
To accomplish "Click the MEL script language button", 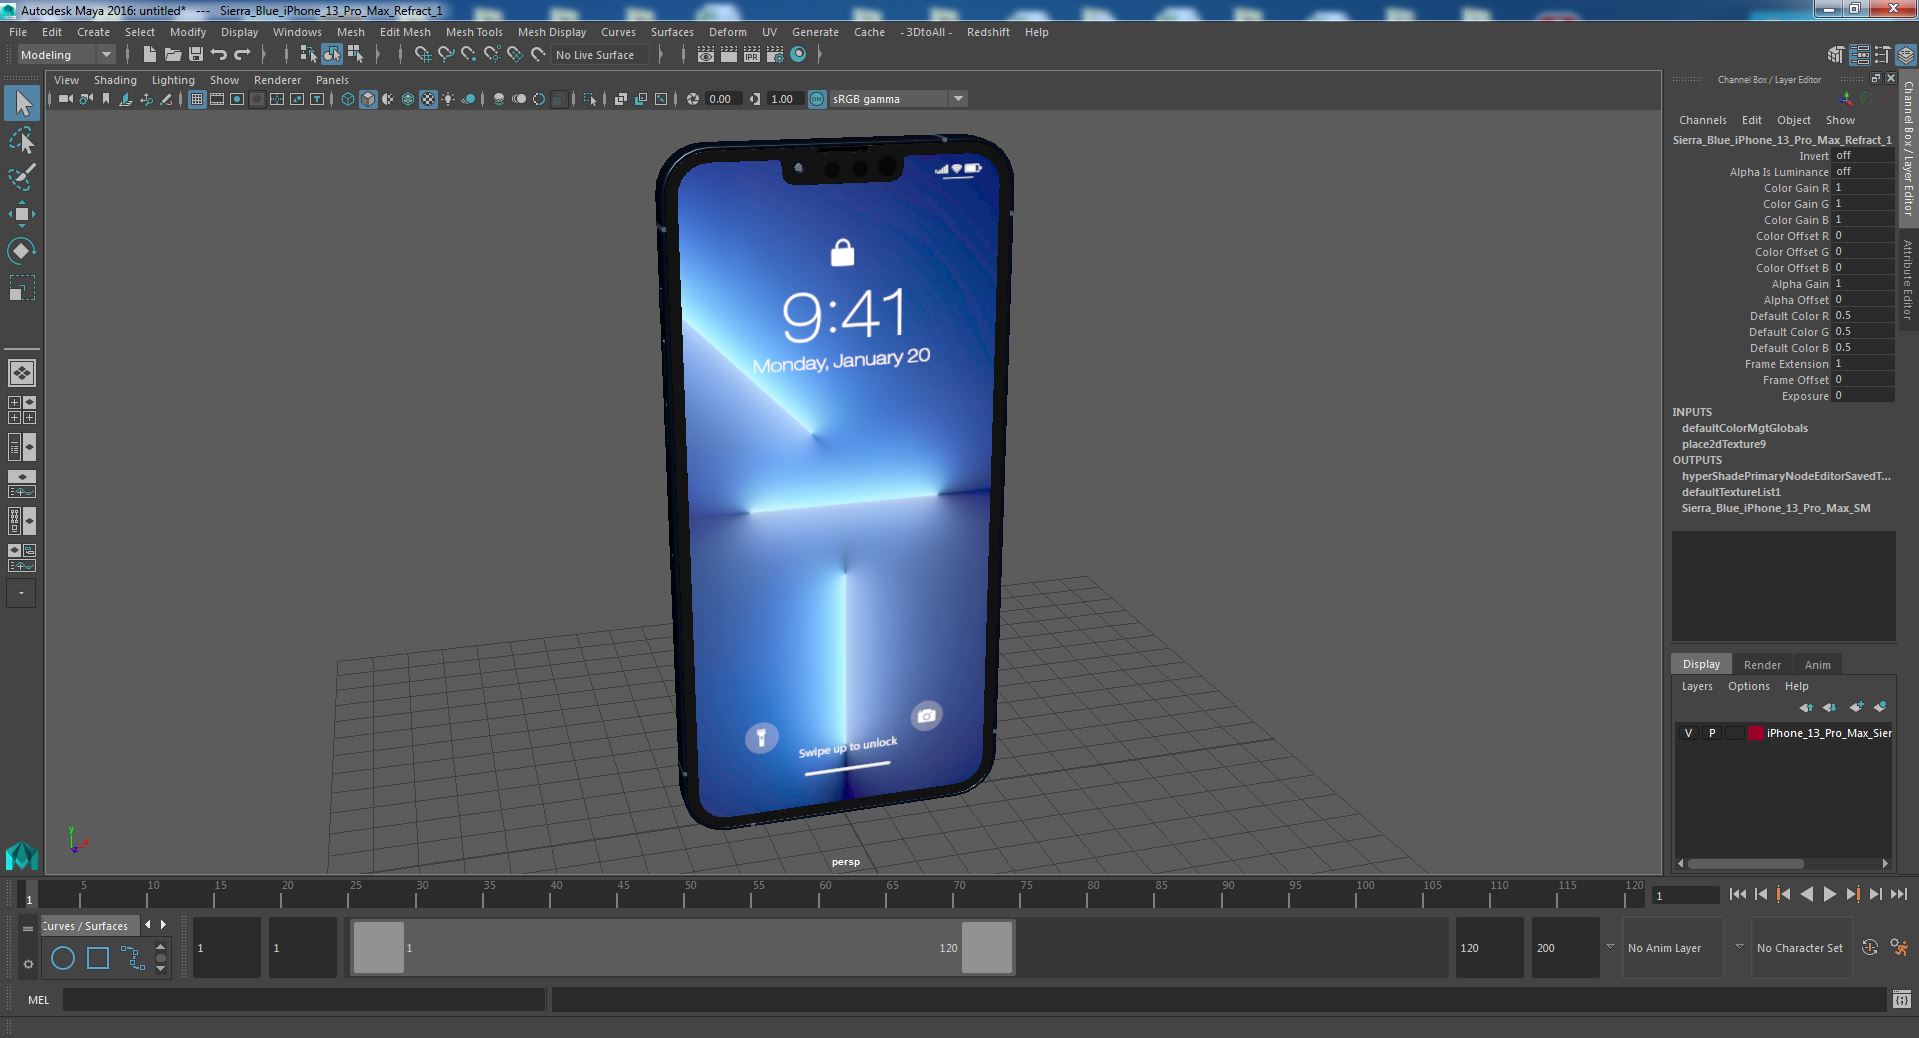I will (38, 1000).
